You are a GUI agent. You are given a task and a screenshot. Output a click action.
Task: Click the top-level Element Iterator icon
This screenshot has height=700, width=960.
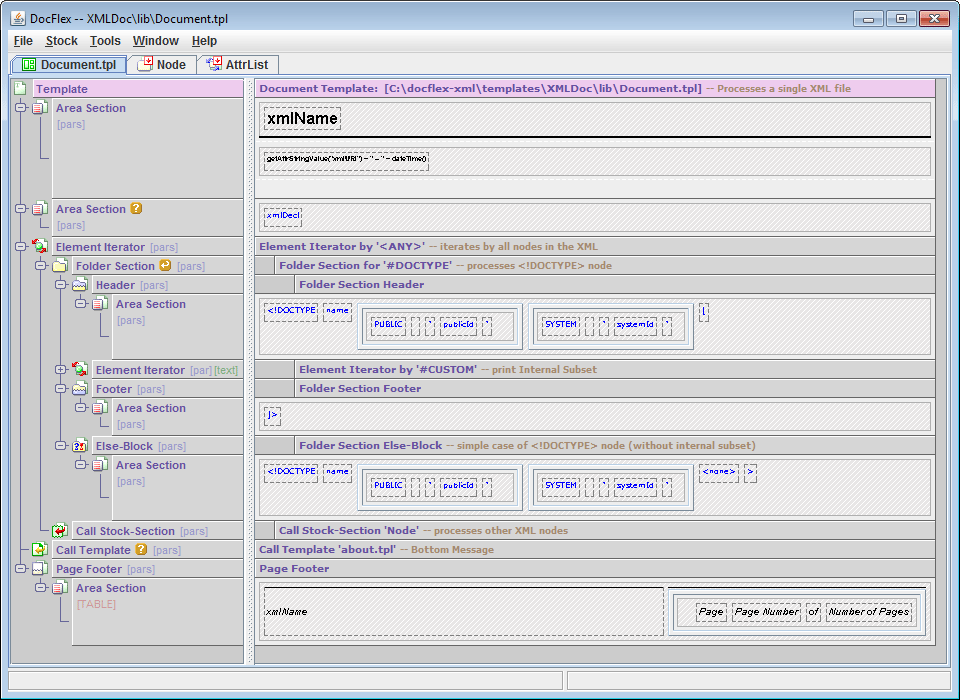click(x=40, y=247)
